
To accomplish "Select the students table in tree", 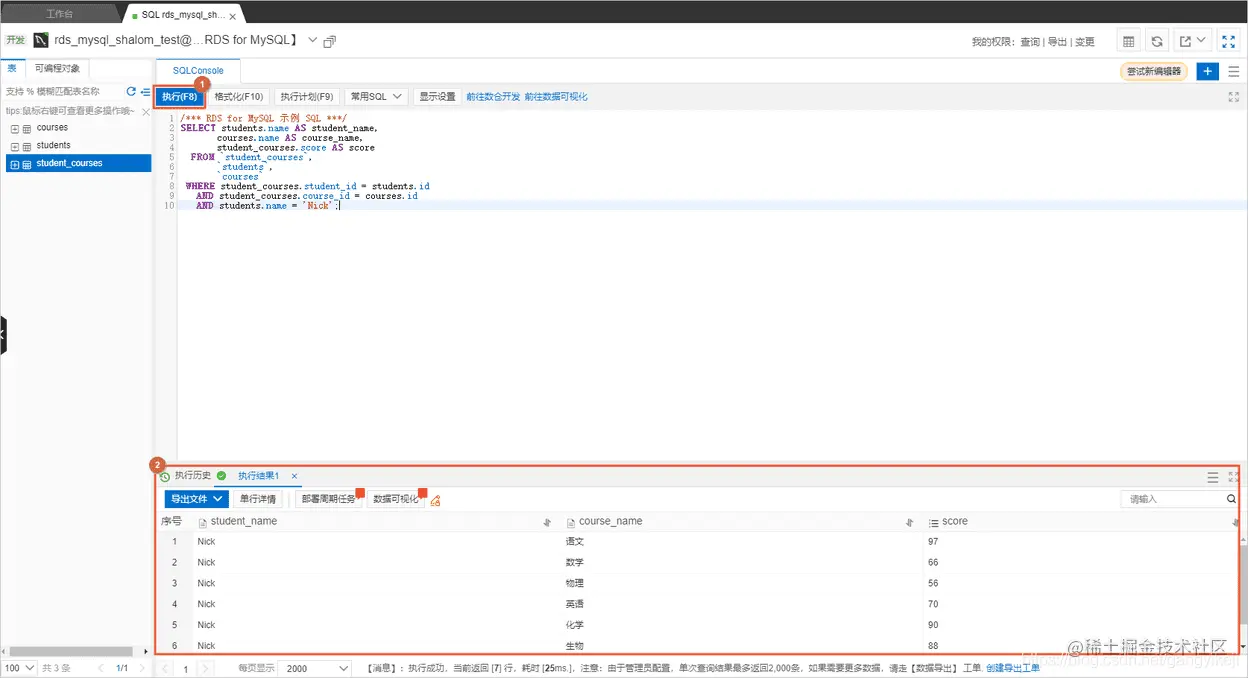I will point(53,146).
